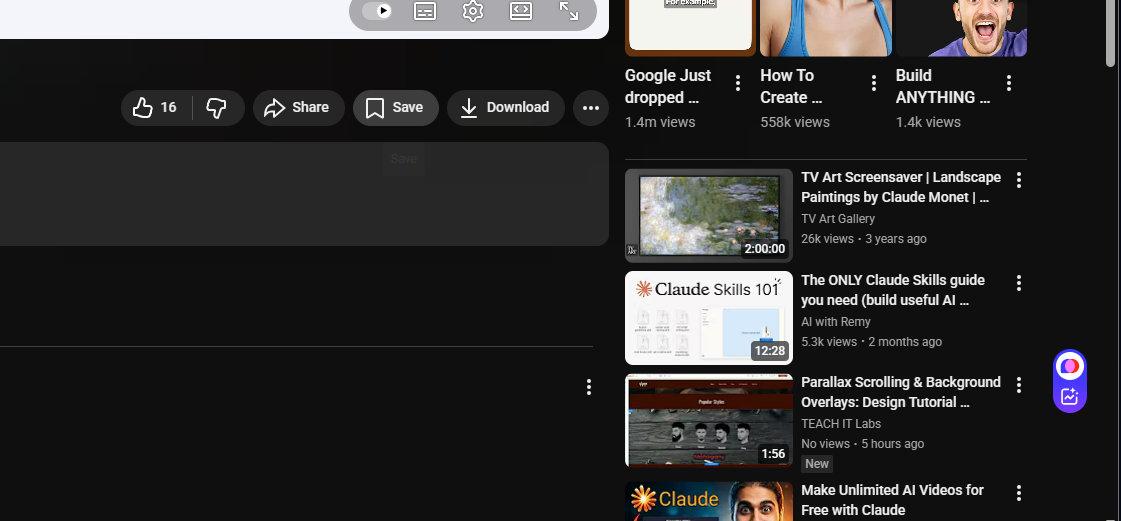Open menu for Make Unlimited AI Videos
Image resolution: width=1121 pixels, height=521 pixels.
coord(1019,493)
